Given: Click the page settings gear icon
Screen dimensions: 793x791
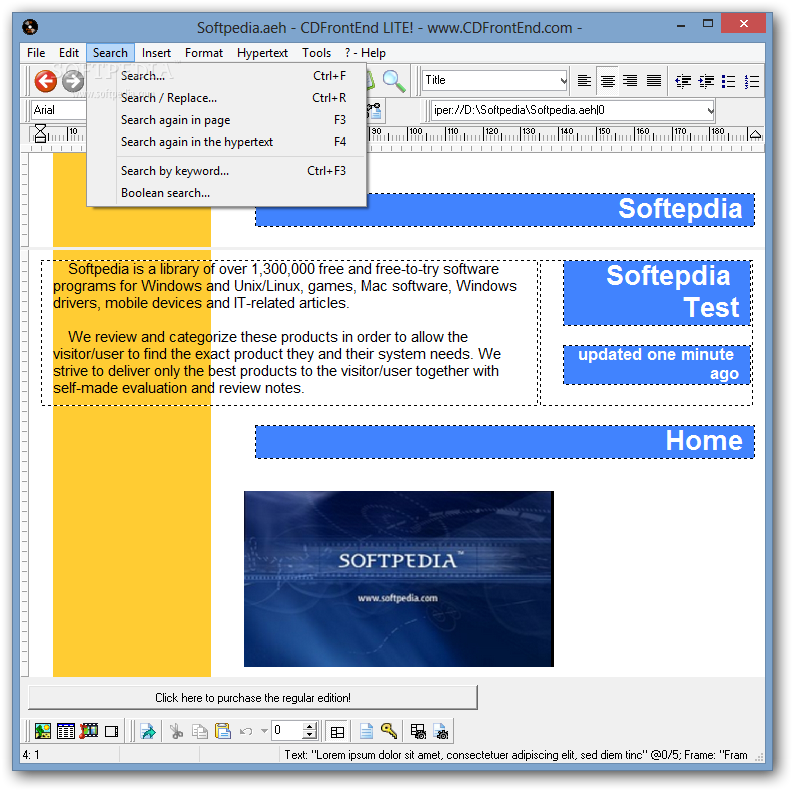Looking at the screenshot, I should click(x=441, y=731).
